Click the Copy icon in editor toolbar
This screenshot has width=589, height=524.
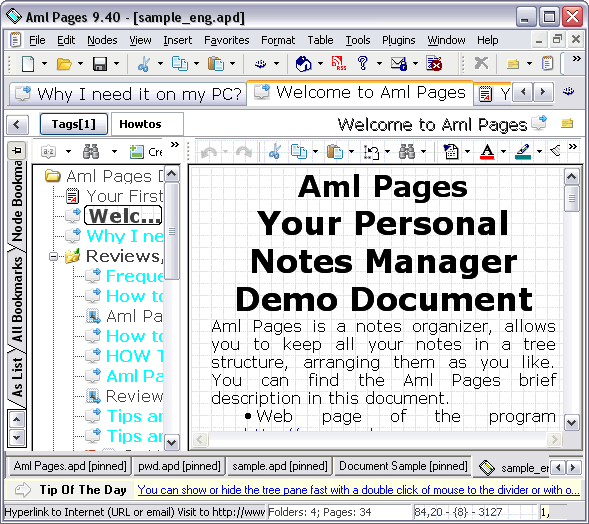(x=299, y=151)
